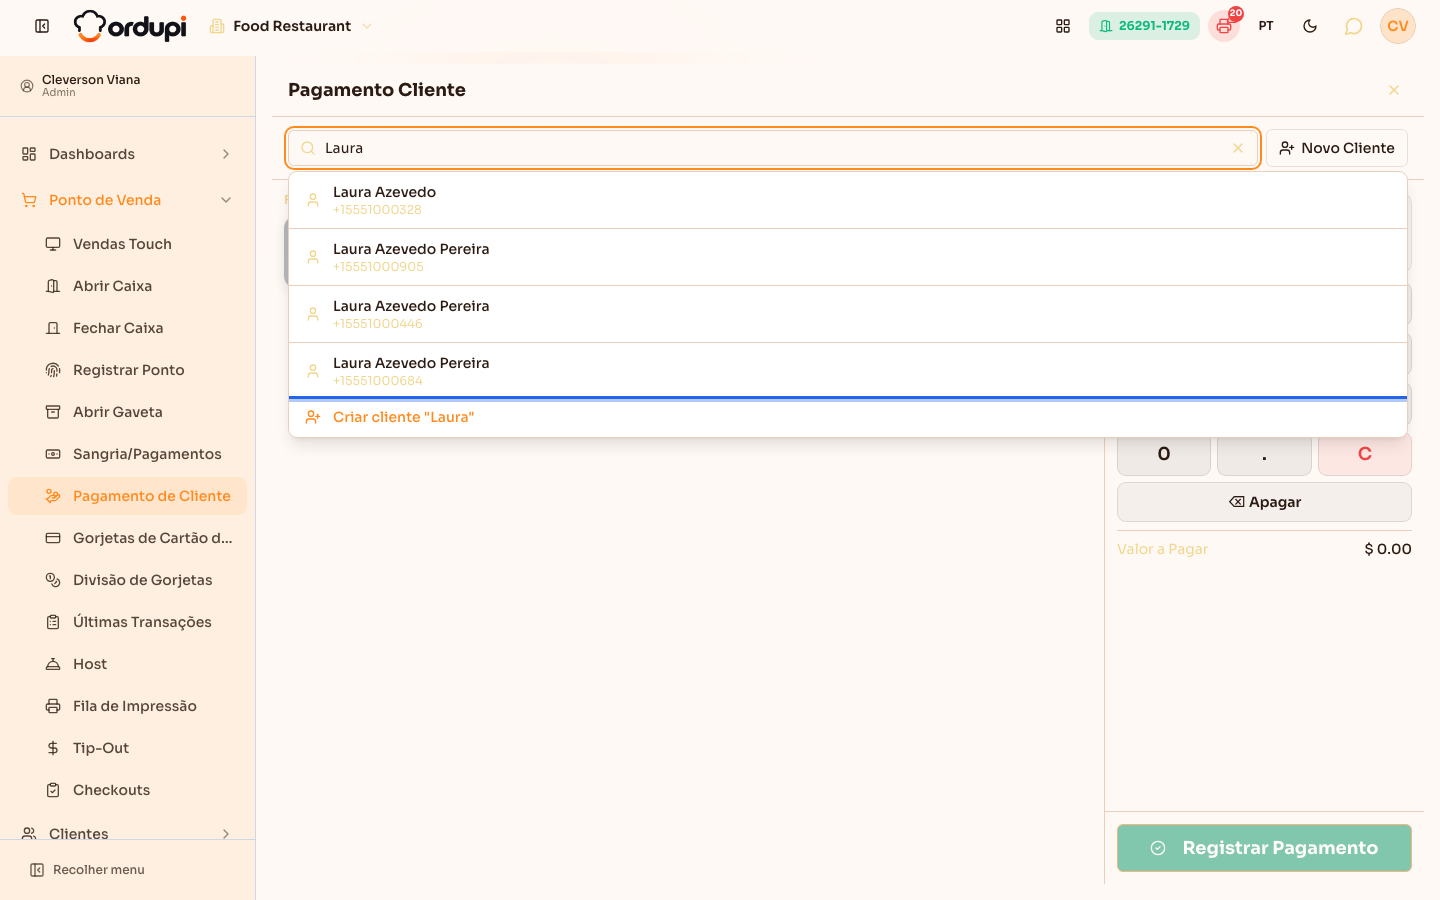This screenshot has width=1440, height=900.
Task: Close the Pagamento Cliente panel
Action: pos(1394,90)
